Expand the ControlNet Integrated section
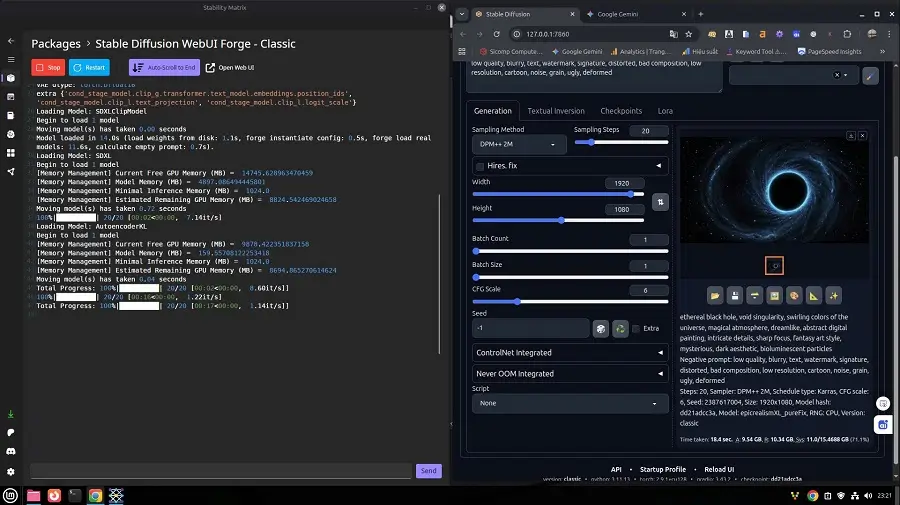Viewport: 900px width, 505px height. [x=570, y=352]
